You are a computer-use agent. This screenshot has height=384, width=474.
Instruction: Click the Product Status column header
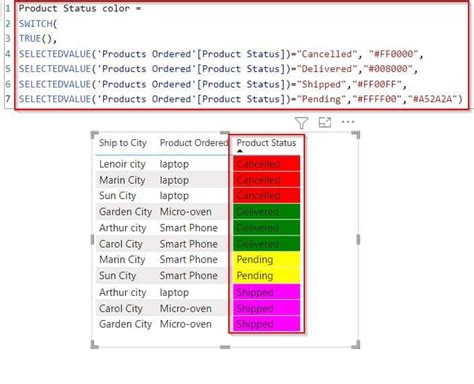tap(266, 143)
